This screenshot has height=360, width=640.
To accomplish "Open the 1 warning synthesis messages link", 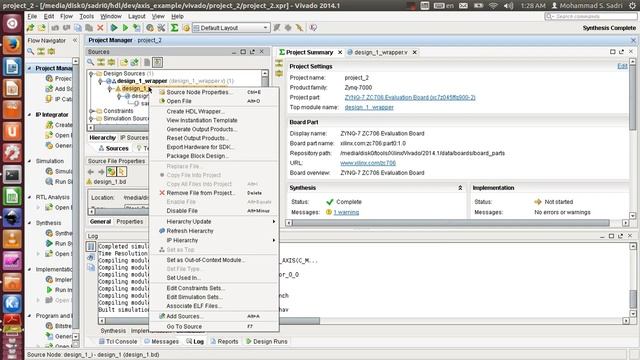I will pyautogui.click(x=346, y=212).
